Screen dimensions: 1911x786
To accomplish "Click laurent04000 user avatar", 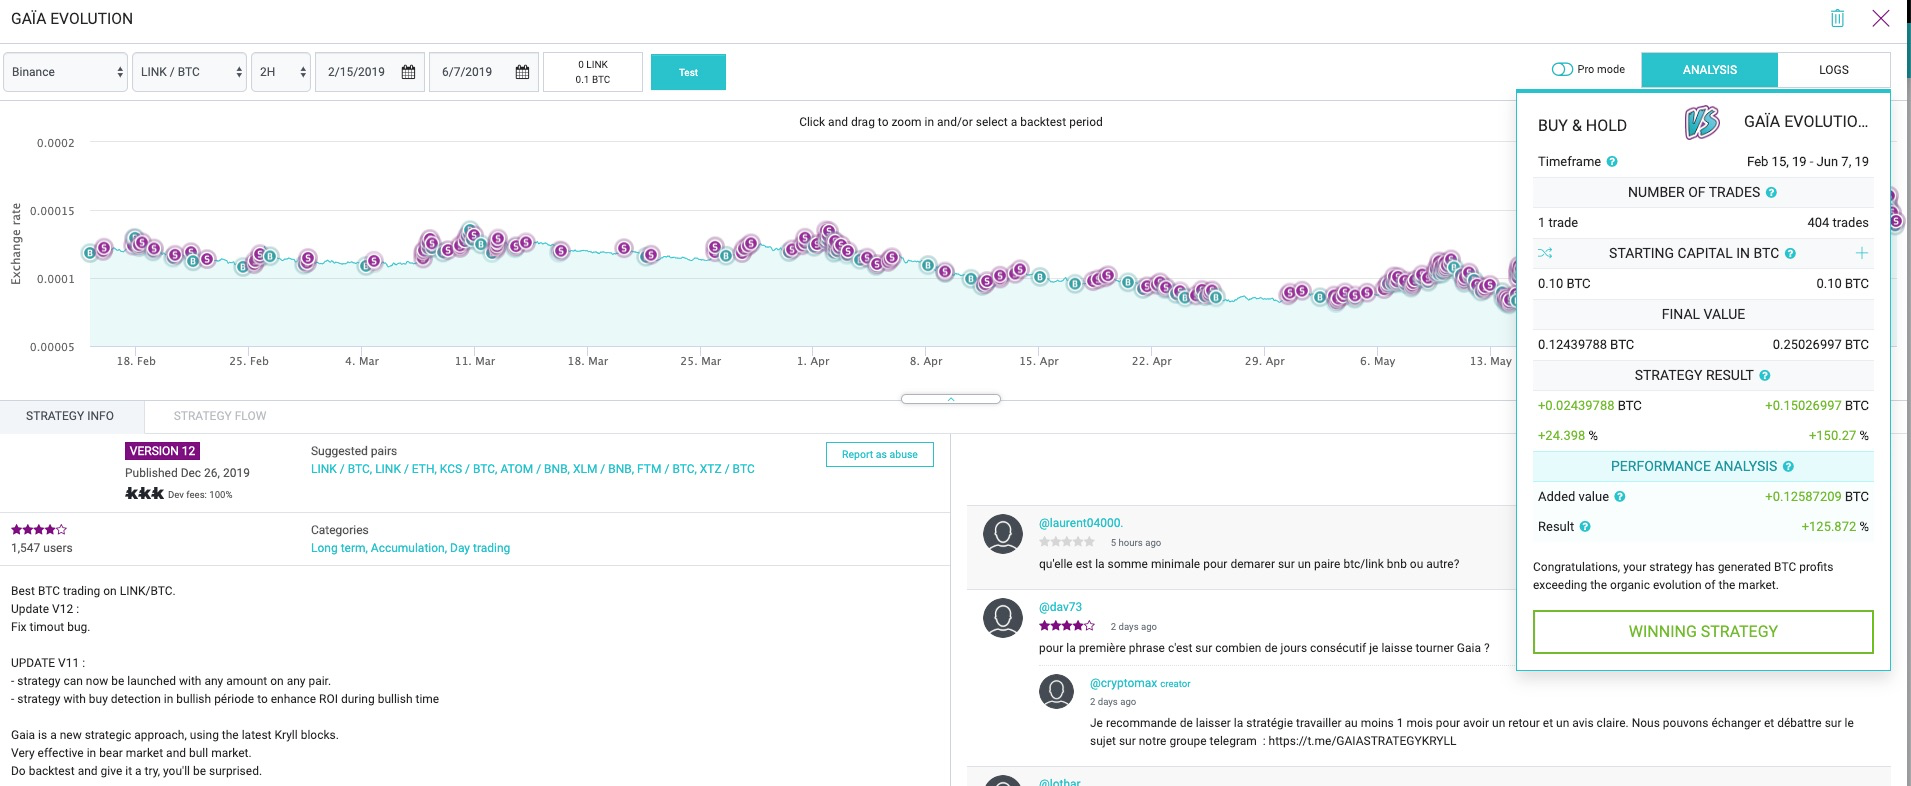I will [1003, 534].
